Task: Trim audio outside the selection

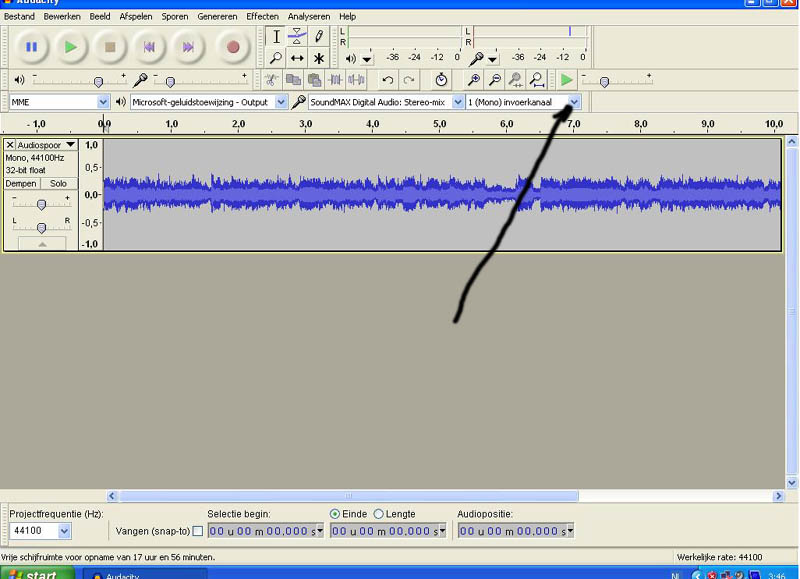Action: pyautogui.click(x=335, y=80)
